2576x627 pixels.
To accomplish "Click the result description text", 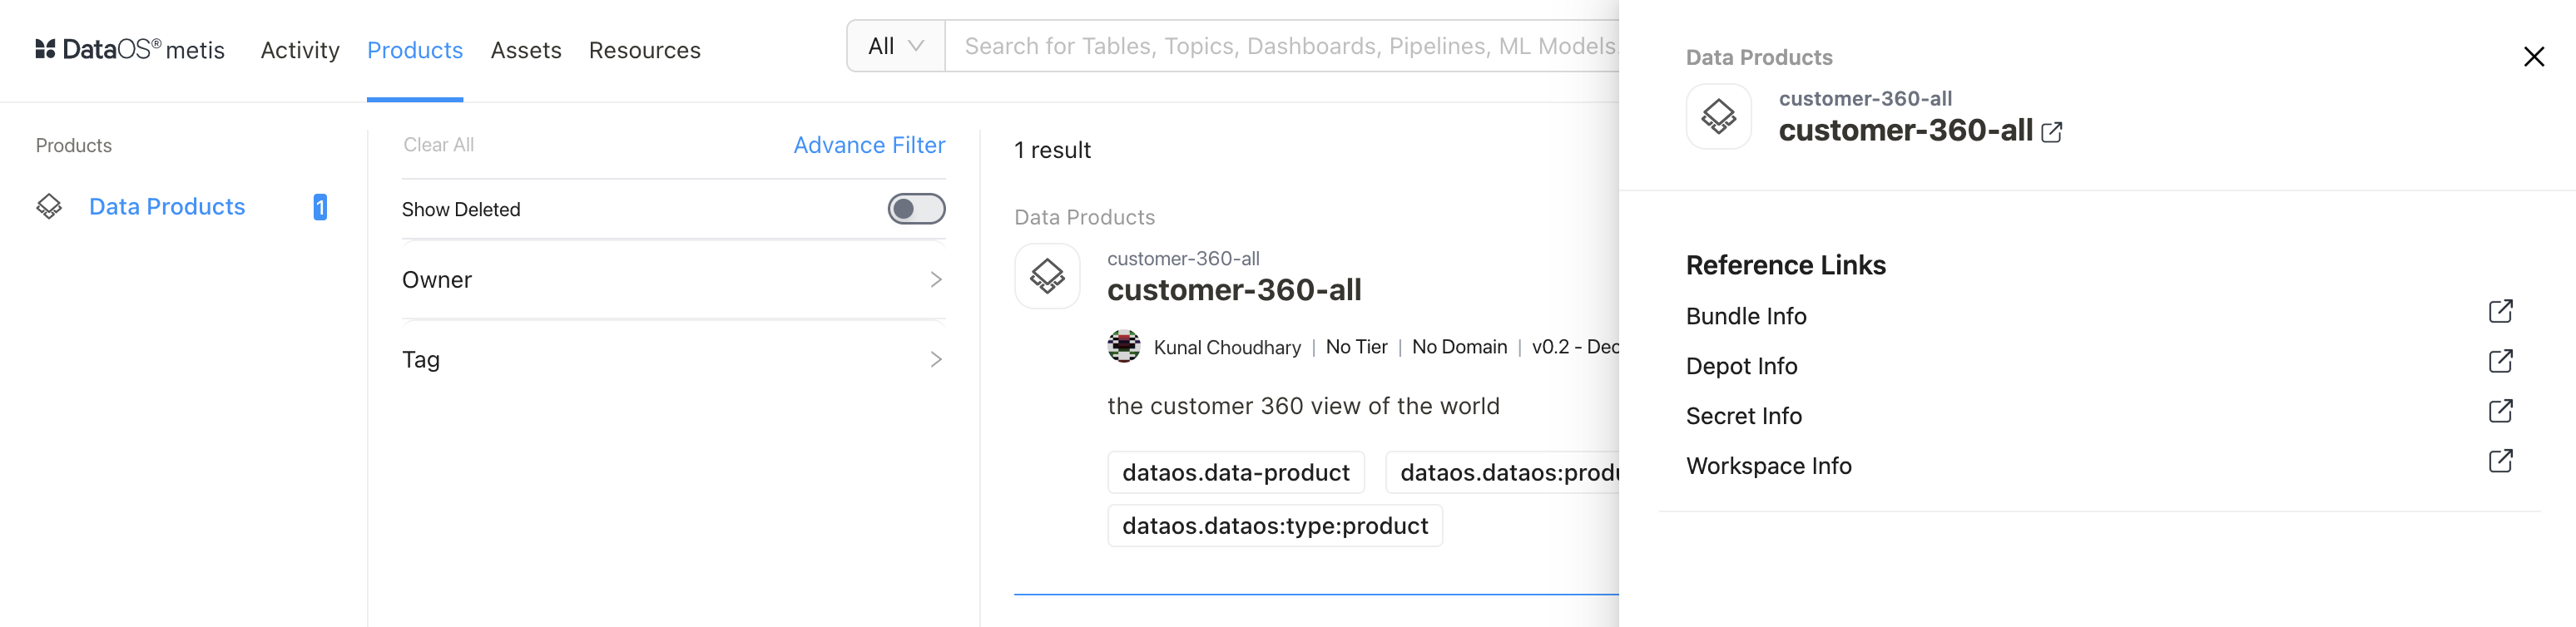I will [1303, 406].
